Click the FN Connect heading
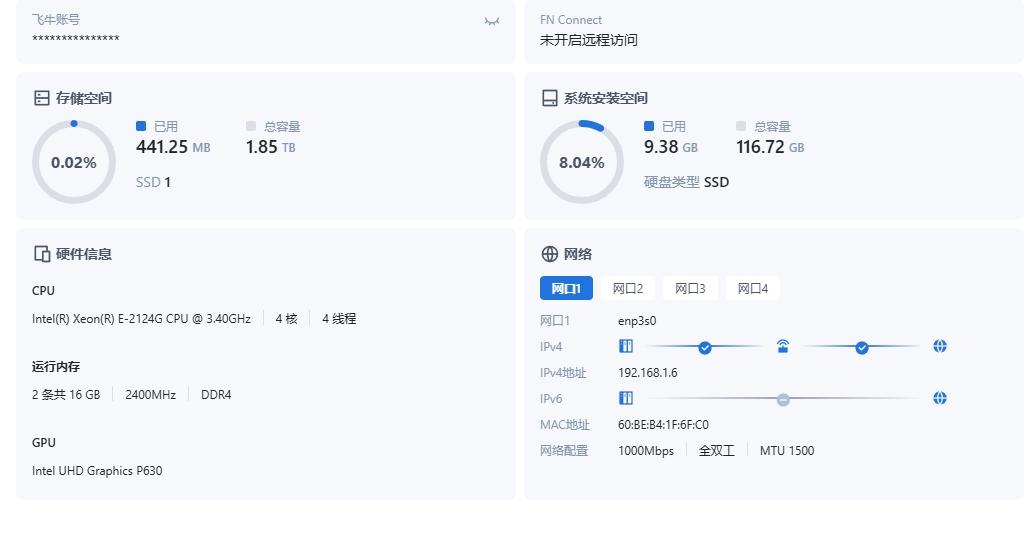1026x539 pixels. tap(571, 20)
